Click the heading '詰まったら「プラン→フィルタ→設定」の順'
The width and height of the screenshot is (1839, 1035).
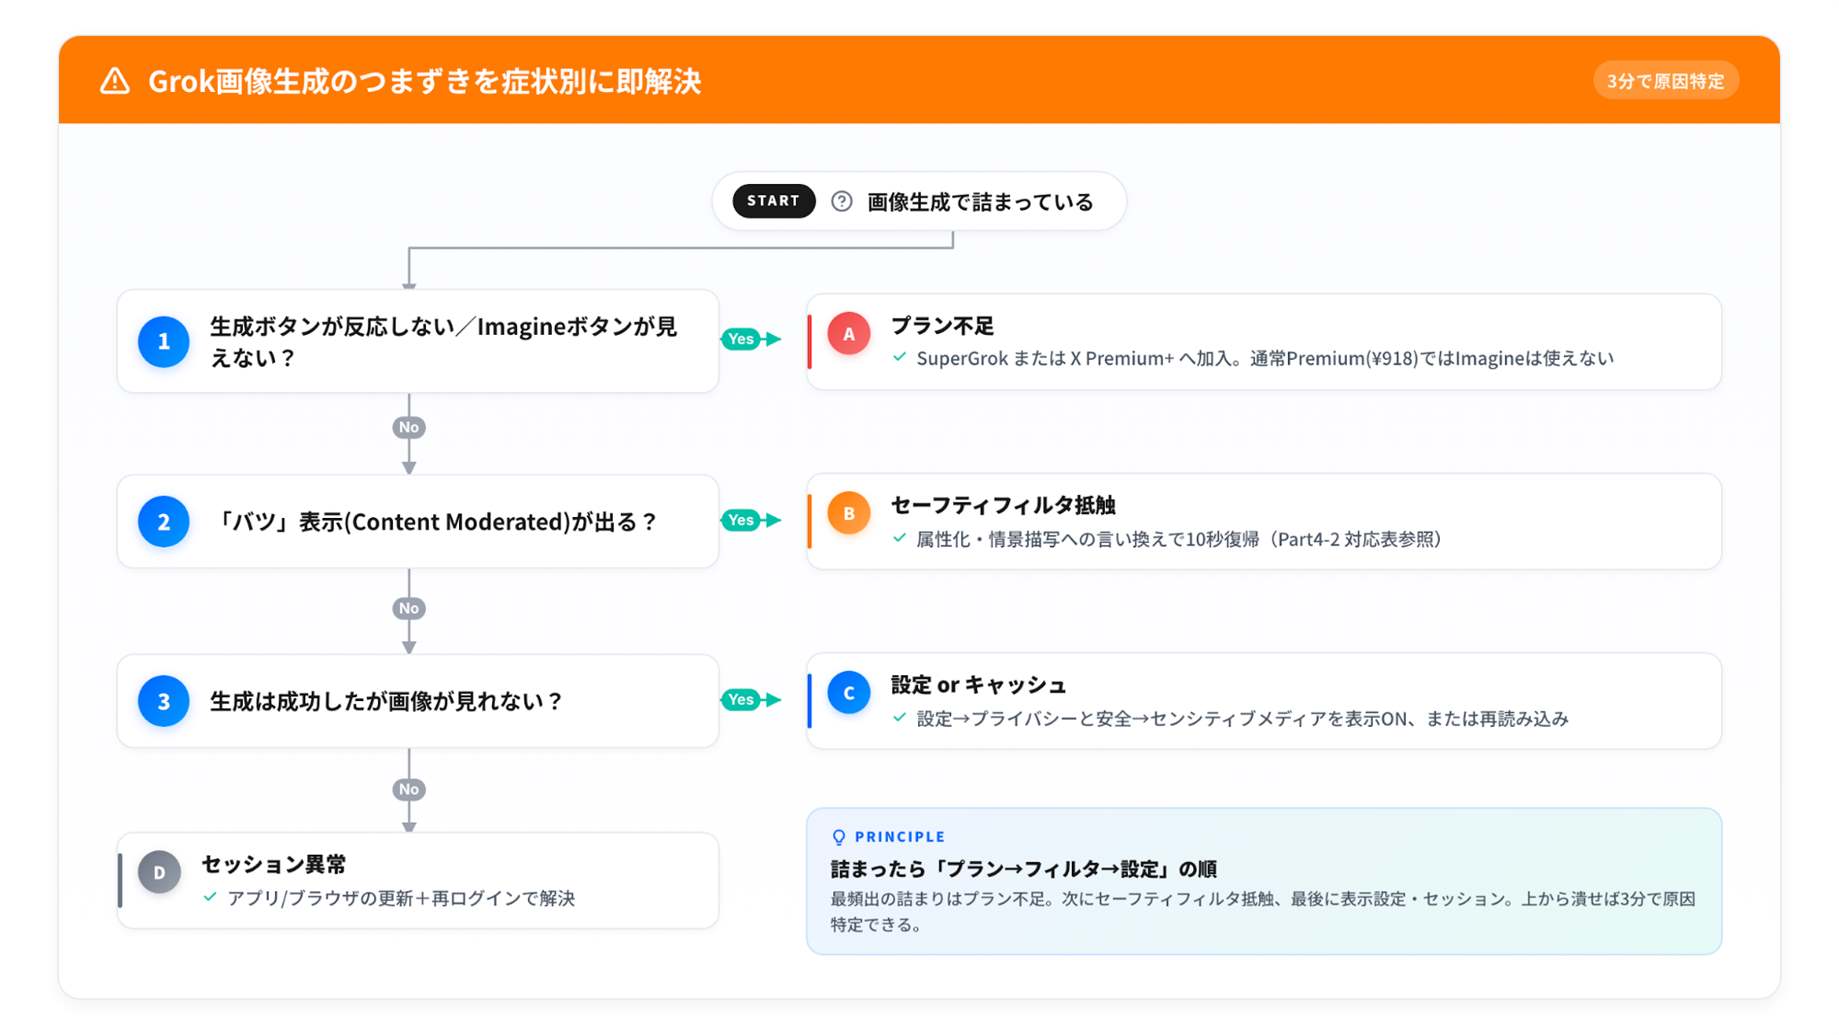click(x=1024, y=869)
